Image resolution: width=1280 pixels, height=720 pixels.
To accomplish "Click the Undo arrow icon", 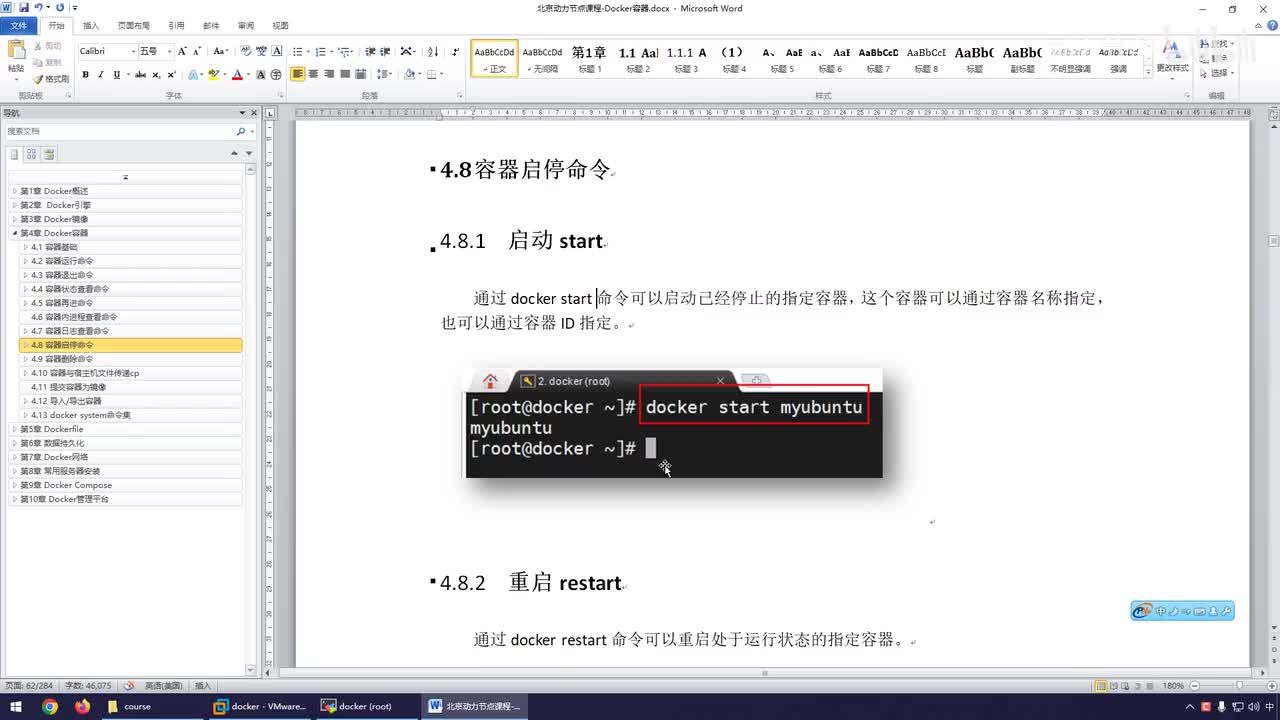I will click(x=38, y=8).
